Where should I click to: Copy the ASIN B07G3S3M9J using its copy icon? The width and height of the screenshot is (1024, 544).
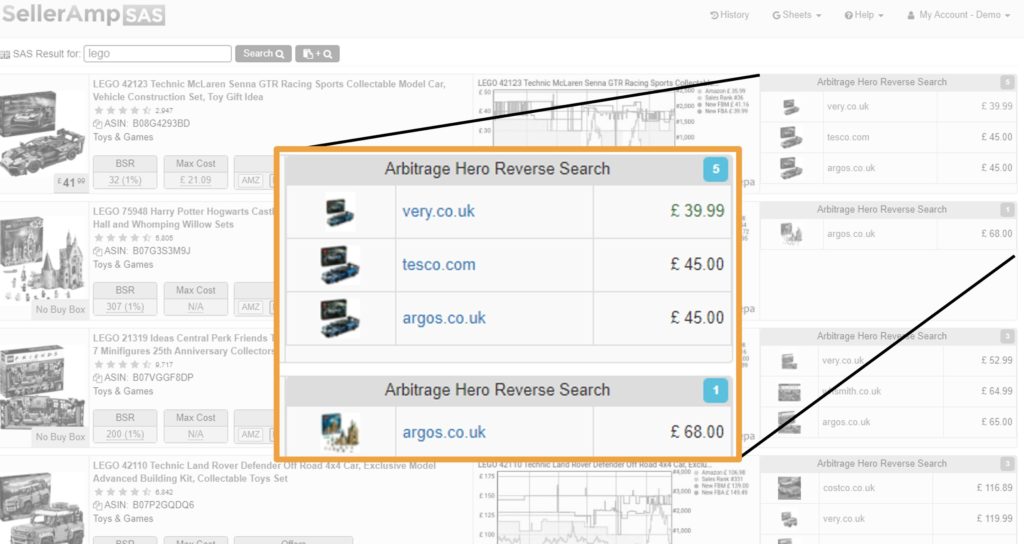coord(97,251)
